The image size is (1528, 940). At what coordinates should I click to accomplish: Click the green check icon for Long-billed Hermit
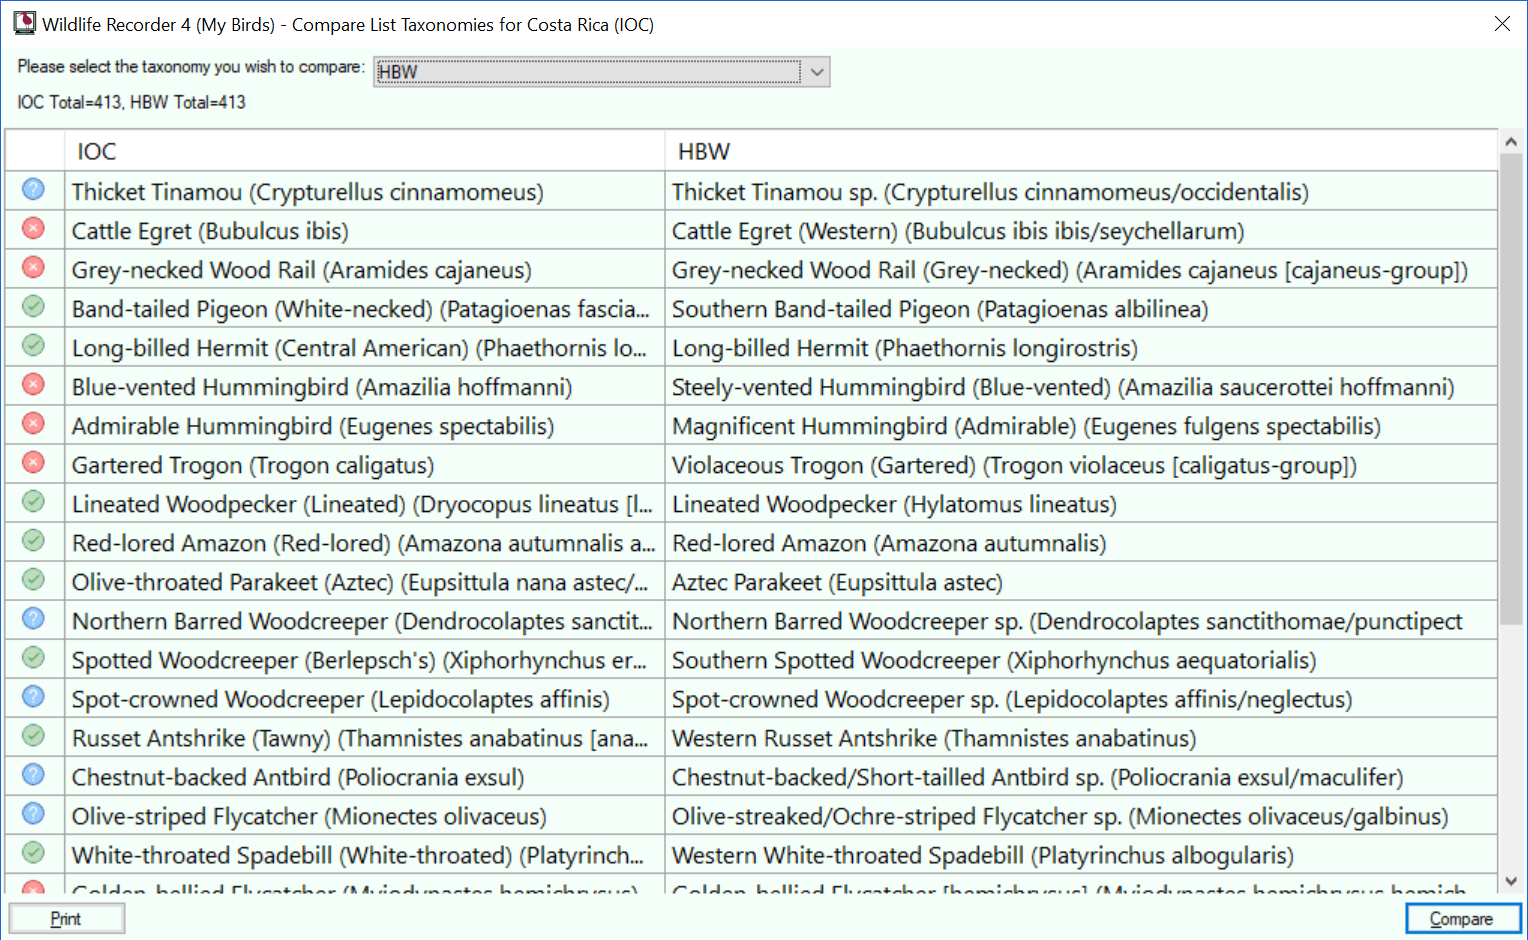pos(33,345)
